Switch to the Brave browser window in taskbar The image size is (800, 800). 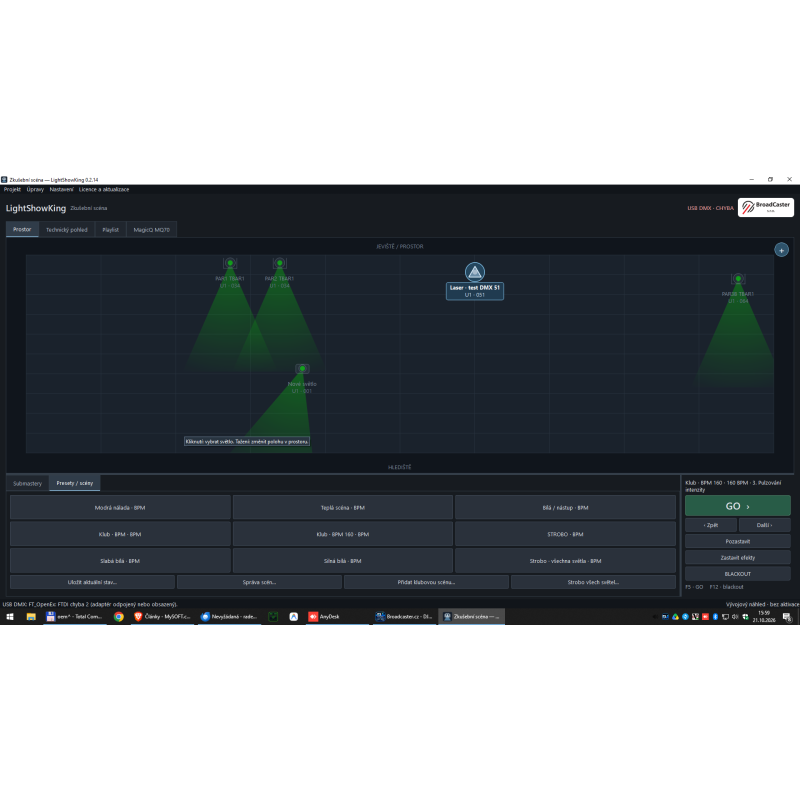click(x=162, y=617)
